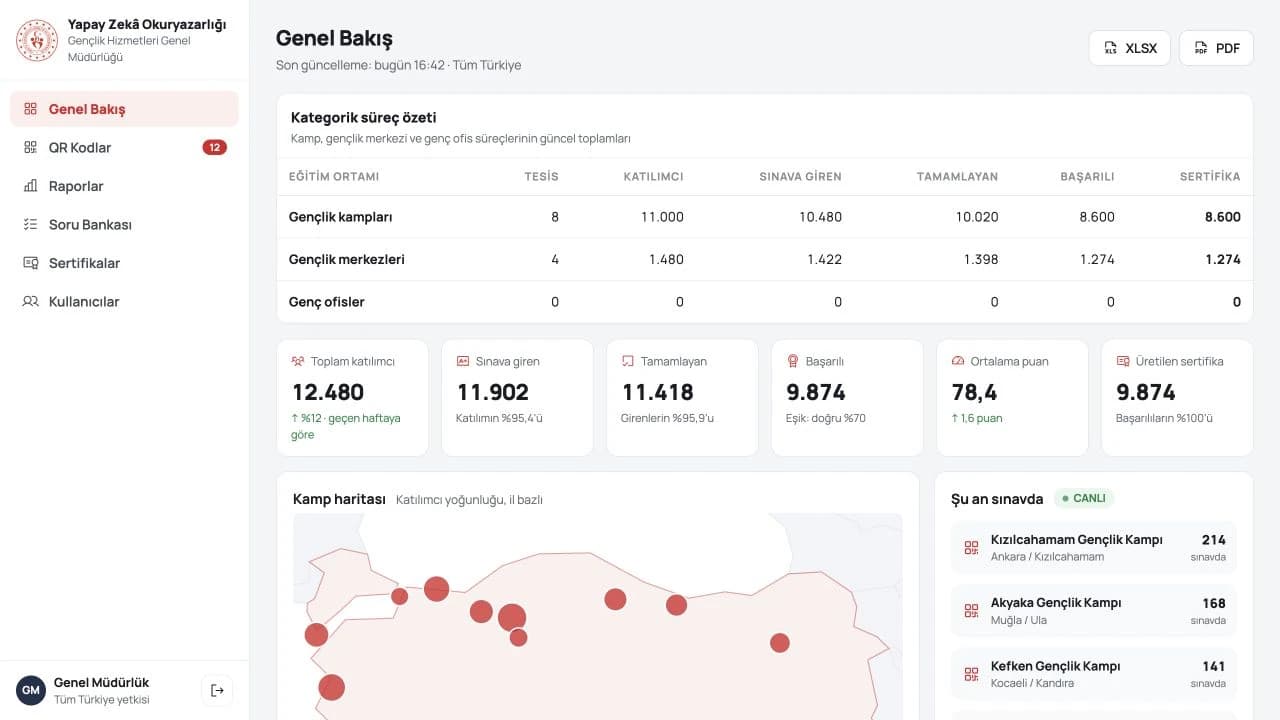The height and width of the screenshot is (720, 1280).
Task: Click the Raporlar bar chart icon
Action: [30, 186]
